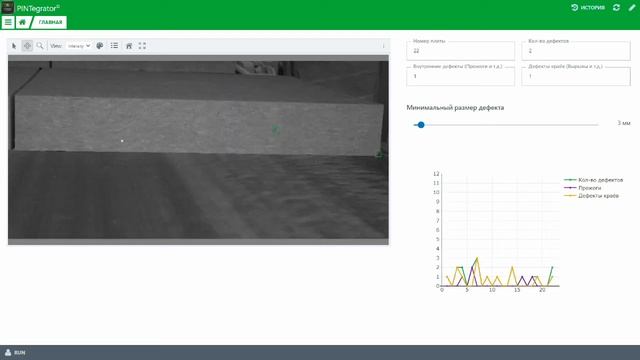The height and width of the screenshot is (360, 640).
Task: Toggle Дефекты краёв series in chart legend
Action: [x=591, y=196]
